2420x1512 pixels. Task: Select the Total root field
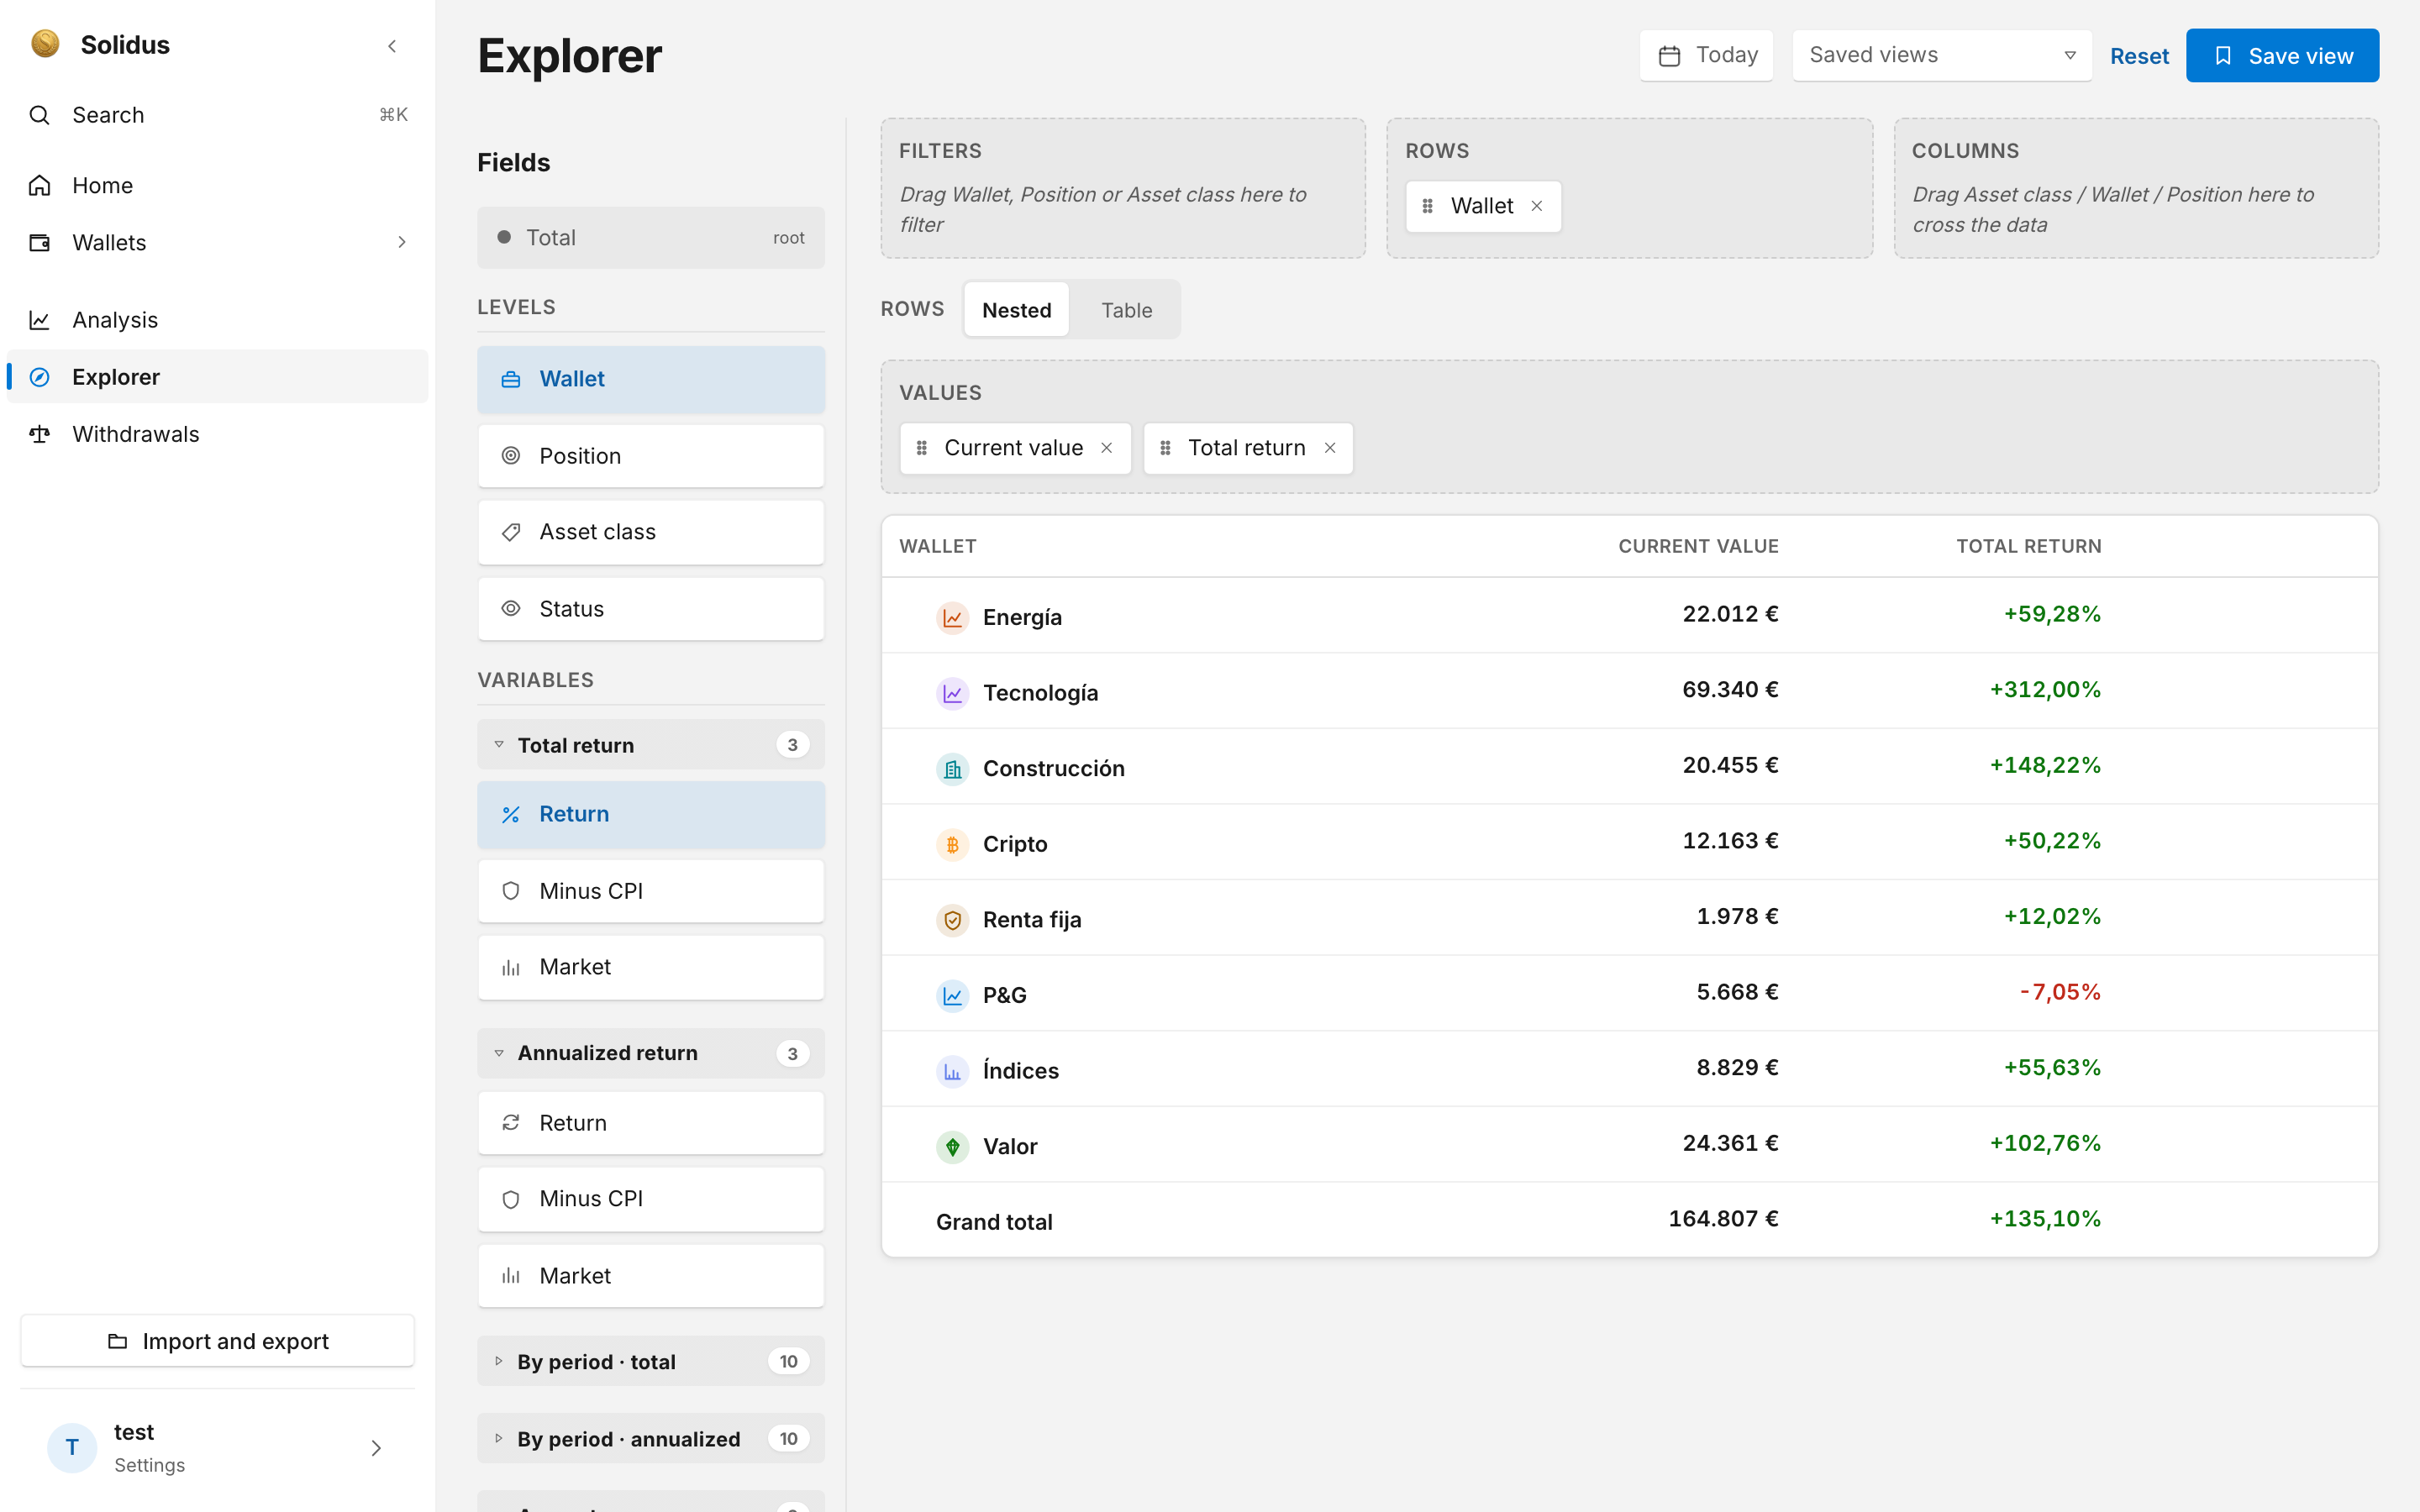coord(651,238)
